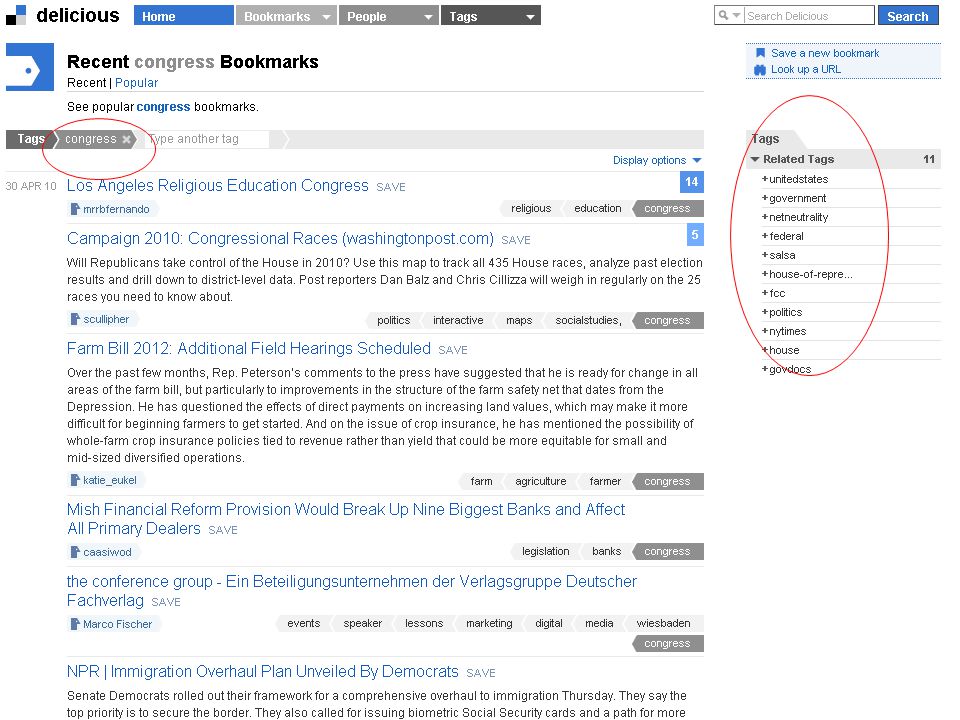This screenshot has width=960, height=720.
Task: Open Campaign 2010 Congressional Races bookmark
Action: pyautogui.click(x=280, y=239)
